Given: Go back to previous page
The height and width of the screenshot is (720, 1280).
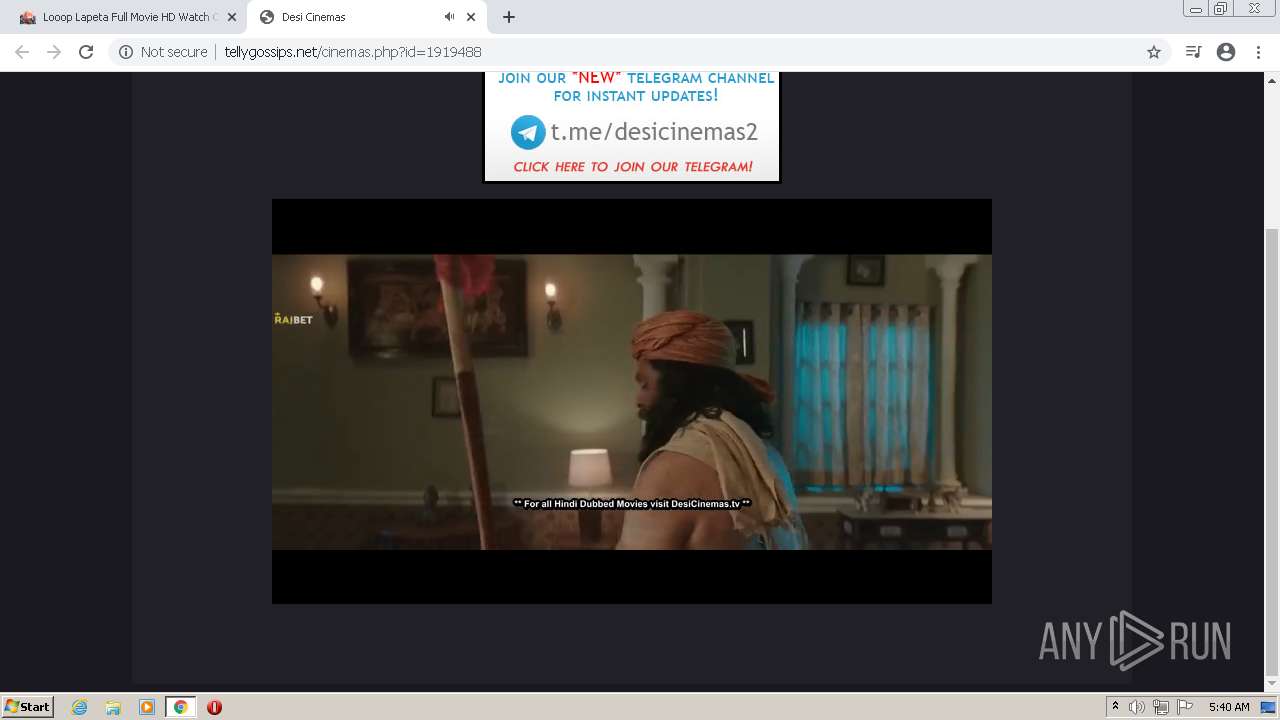Looking at the screenshot, I should pyautogui.click(x=22, y=52).
